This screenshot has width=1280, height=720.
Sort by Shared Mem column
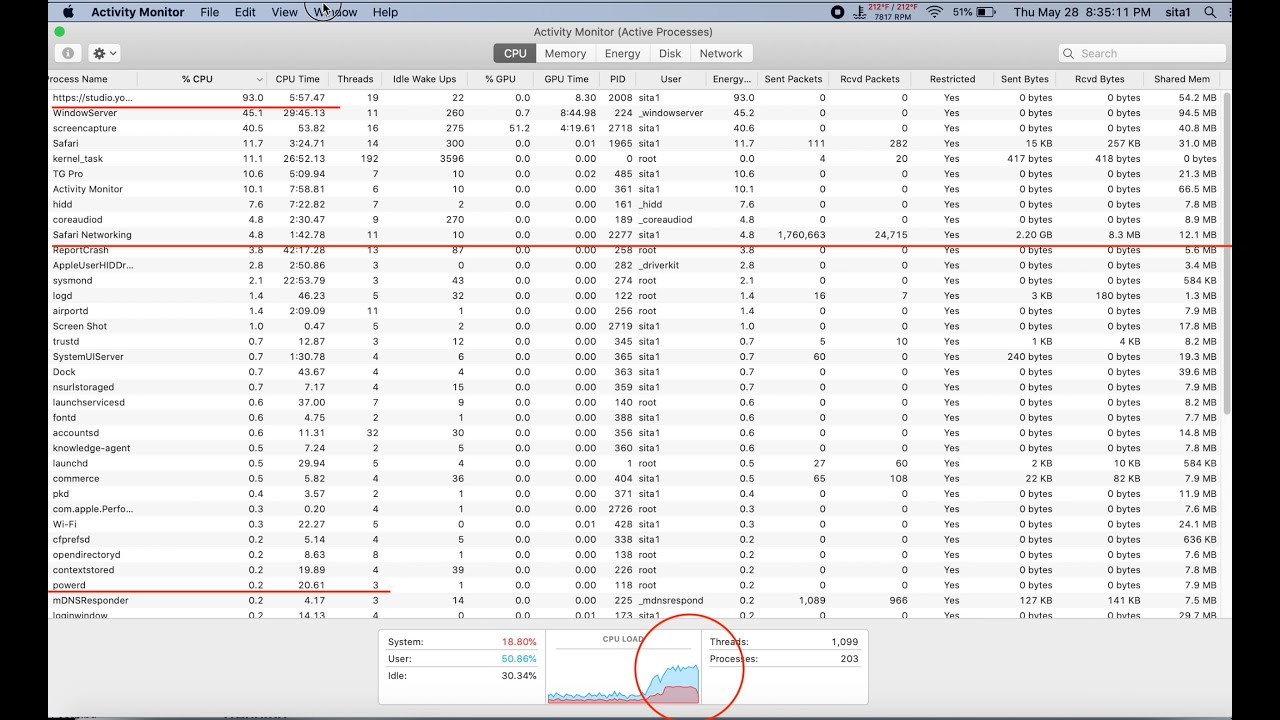tap(1182, 79)
